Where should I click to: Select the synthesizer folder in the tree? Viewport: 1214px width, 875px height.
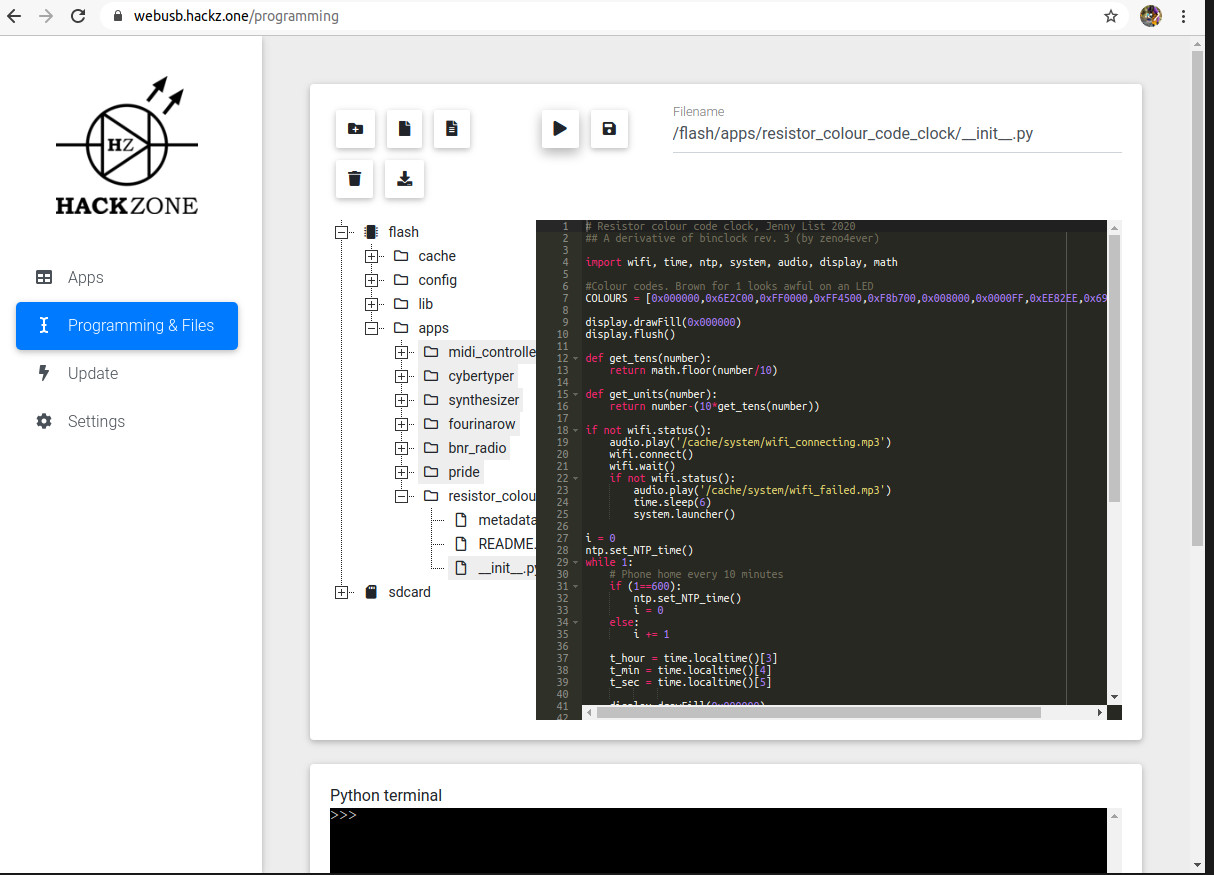coord(483,400)
